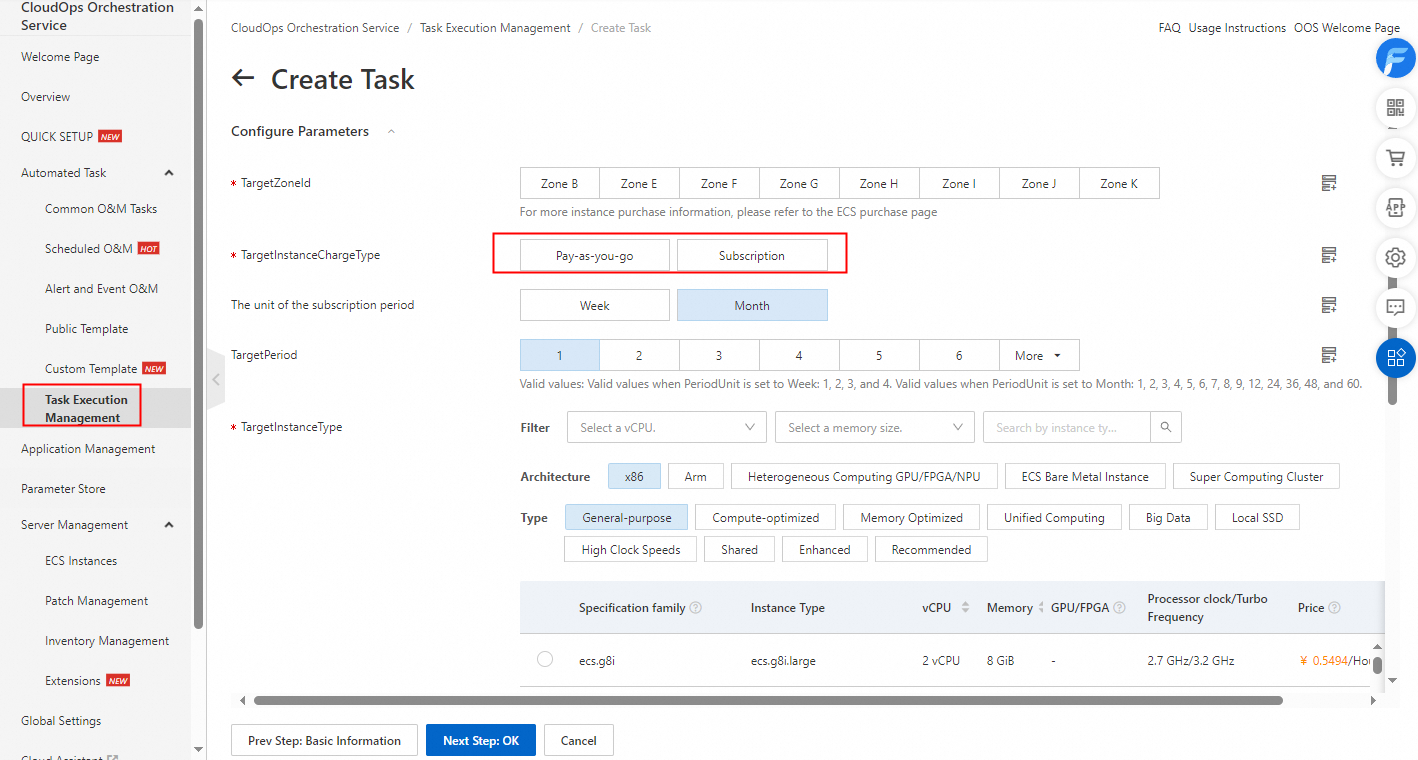Click Task Execution Management breadcrumb
This screenshot has width=1418, height=760.
(x=495, y=28)
